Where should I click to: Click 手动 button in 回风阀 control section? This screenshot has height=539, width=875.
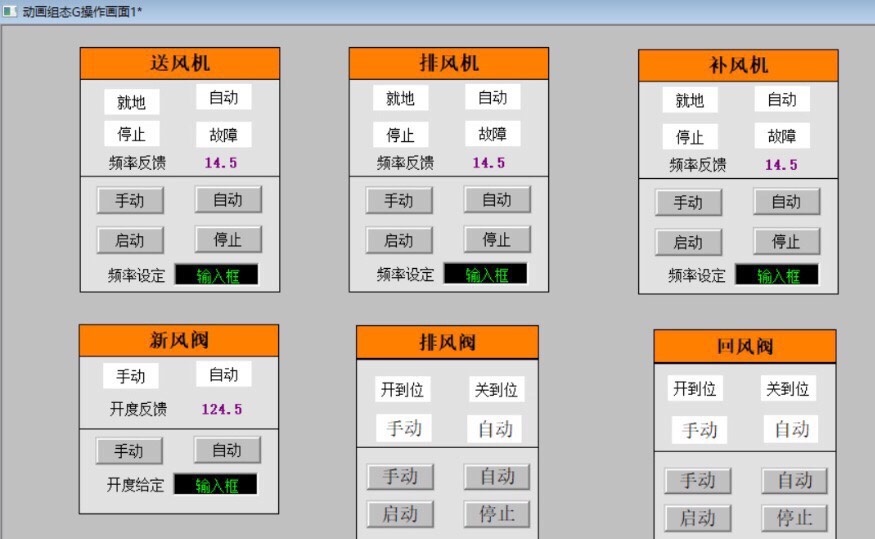[698, 480]
